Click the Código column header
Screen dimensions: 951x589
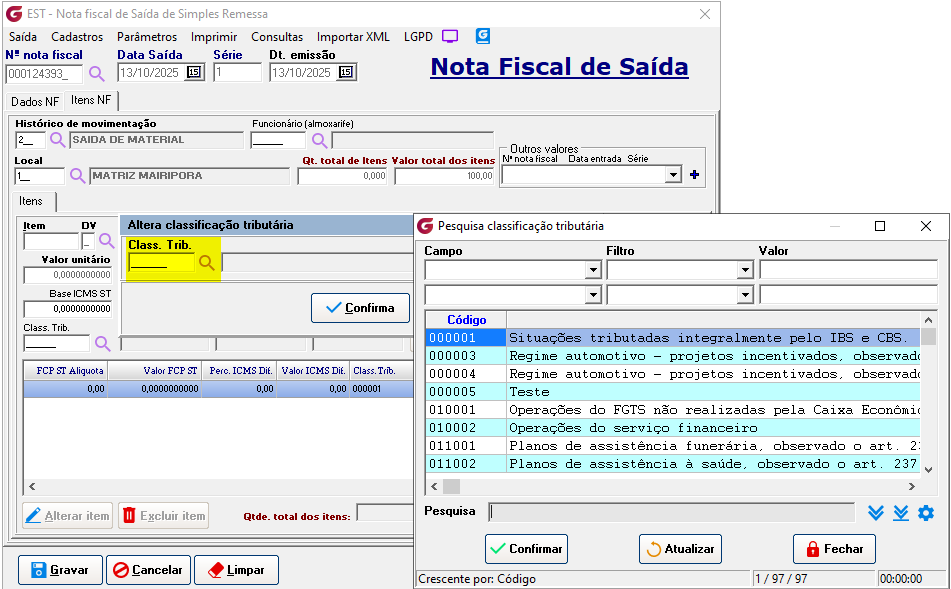[x=466, y=320]
